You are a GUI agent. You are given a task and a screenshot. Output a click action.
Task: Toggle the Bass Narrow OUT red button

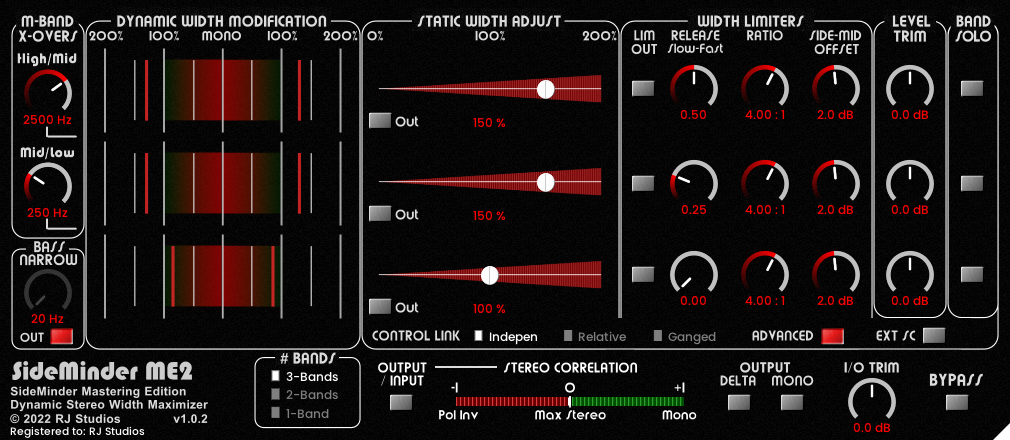(62, 336)
